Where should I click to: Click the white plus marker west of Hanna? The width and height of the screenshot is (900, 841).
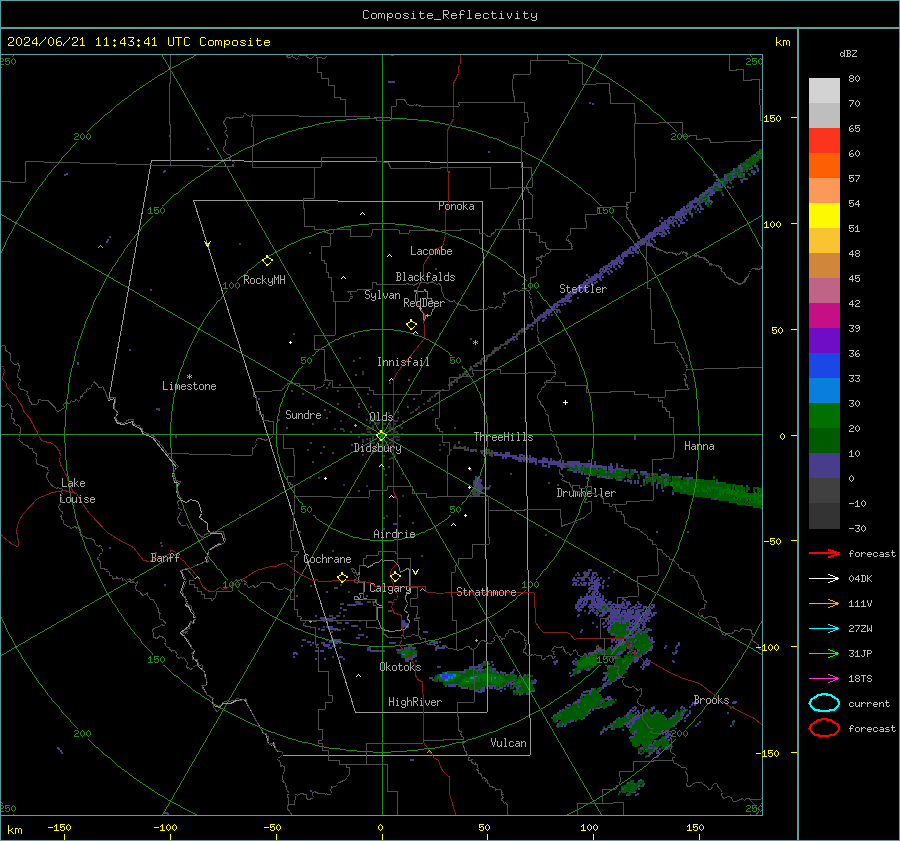(565, 402)
